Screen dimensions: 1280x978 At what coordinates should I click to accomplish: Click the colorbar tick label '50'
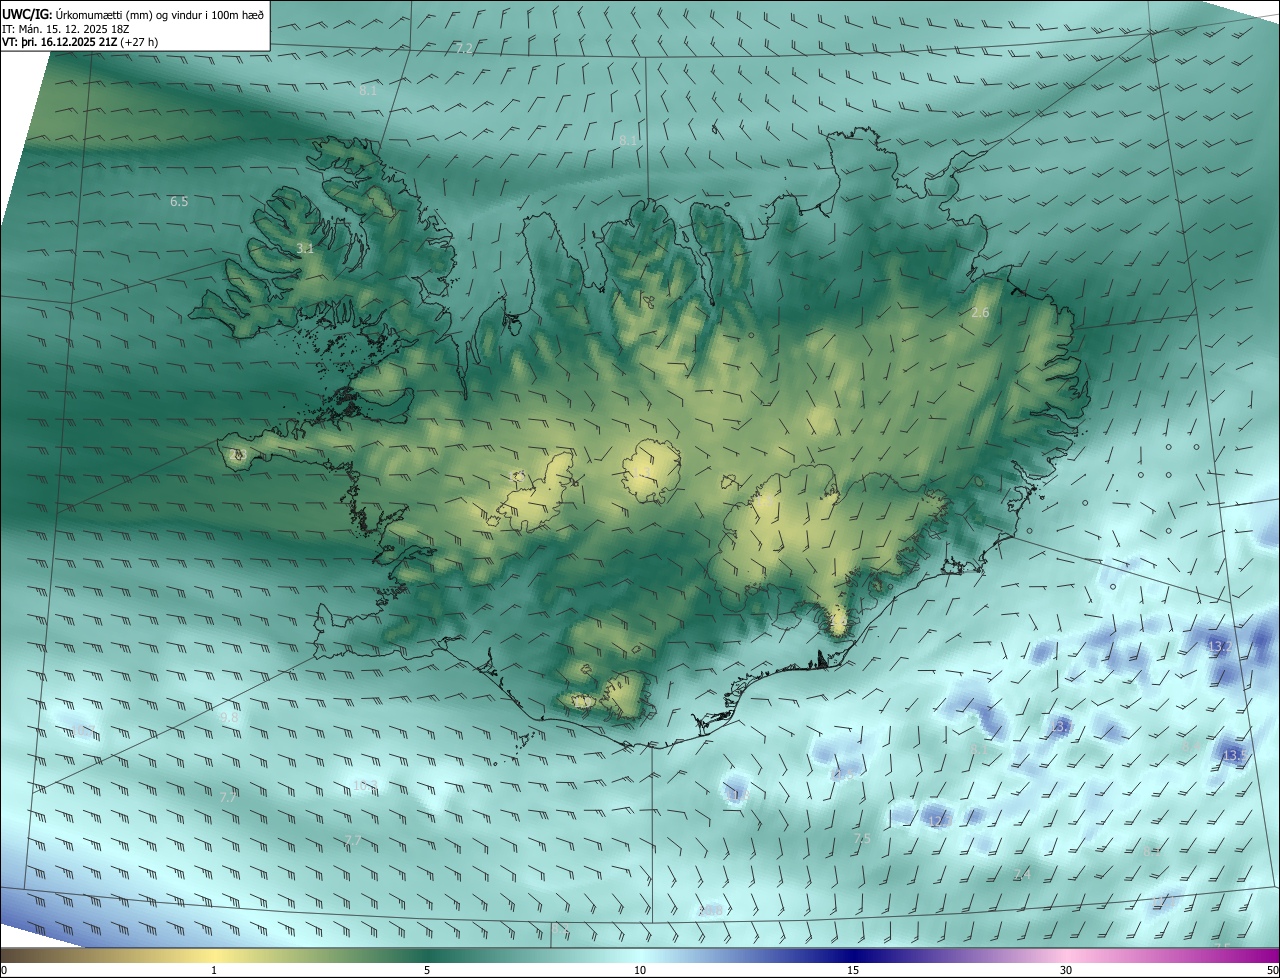pos(1272,970)
